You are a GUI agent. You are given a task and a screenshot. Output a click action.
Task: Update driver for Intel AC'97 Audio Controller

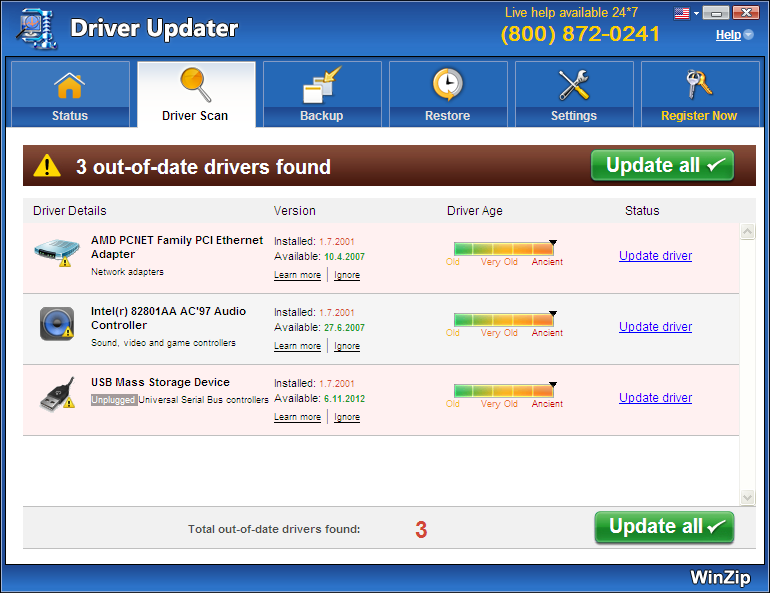(x=656, y=327)
